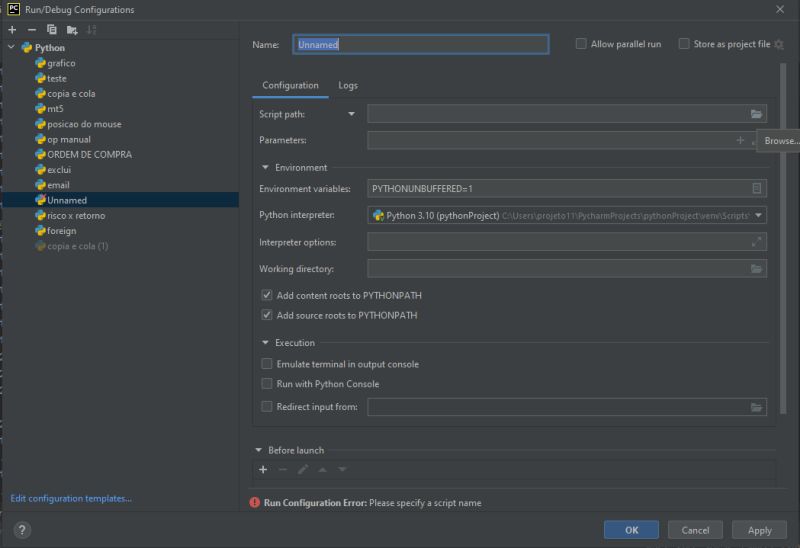Enable Emulate terminal in output console
This screenshot has width=800, height=548.
coord(266,364)
